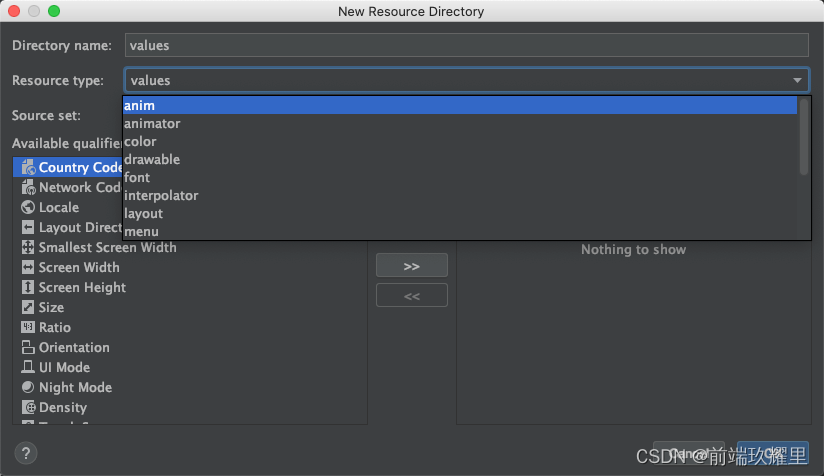The height and width of the screenshot is (476, 824).
Task: Click the dropdown list scrollbar
Action: click(x=804, y=137)
